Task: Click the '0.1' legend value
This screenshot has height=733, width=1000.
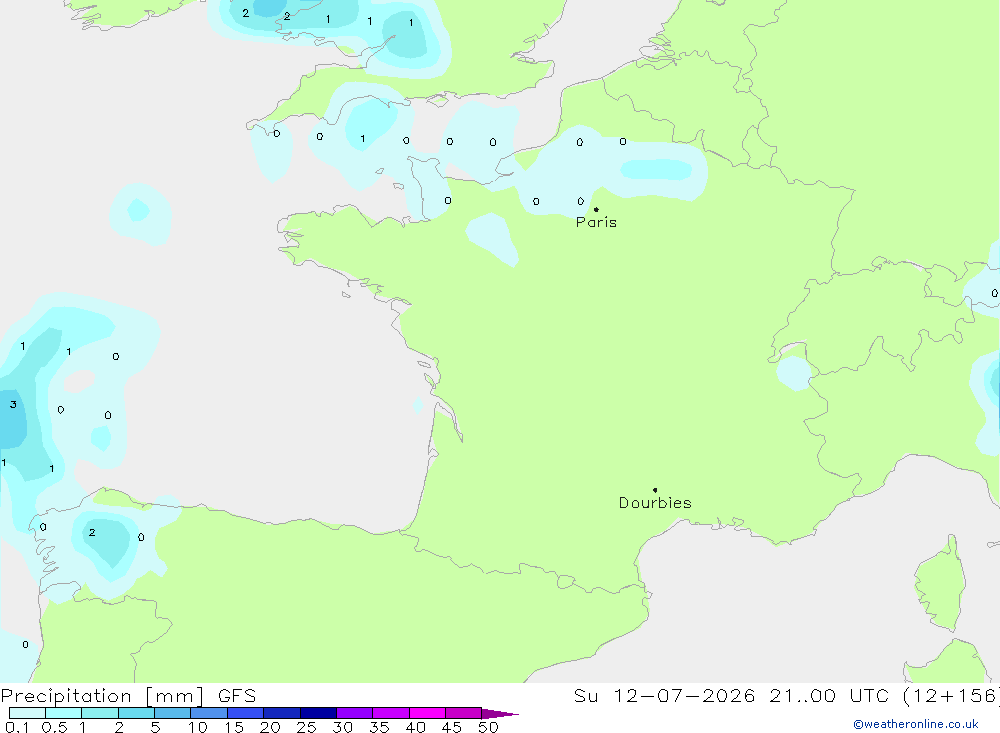Action: pyautogui.click(x=17, y=727)
